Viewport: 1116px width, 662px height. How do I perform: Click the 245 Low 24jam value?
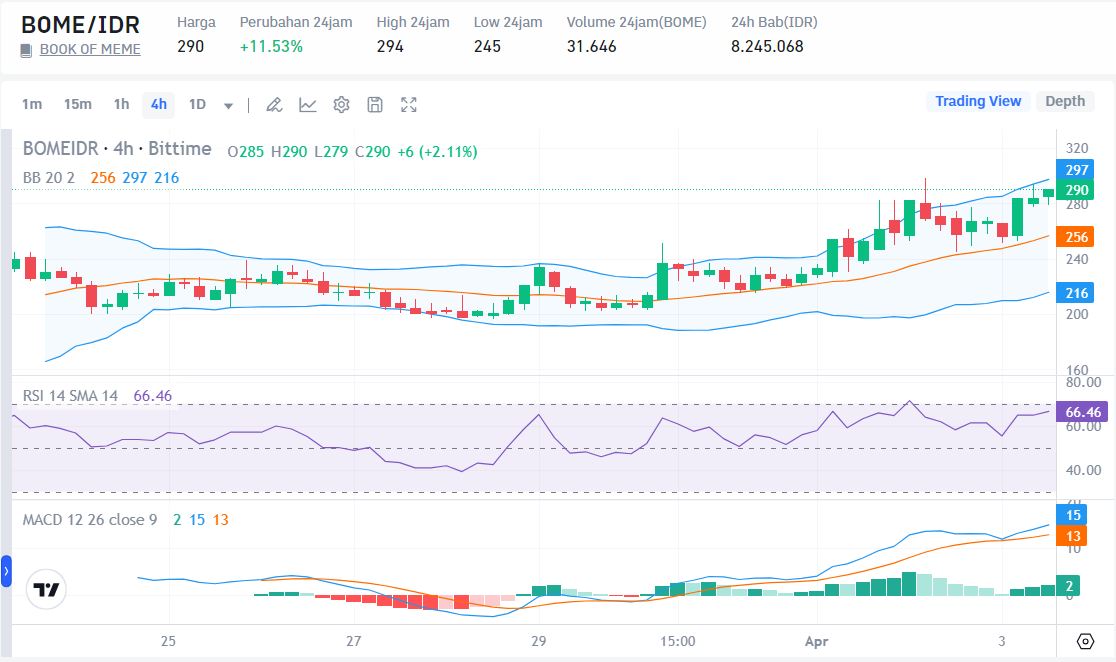(x=488, y=47)
